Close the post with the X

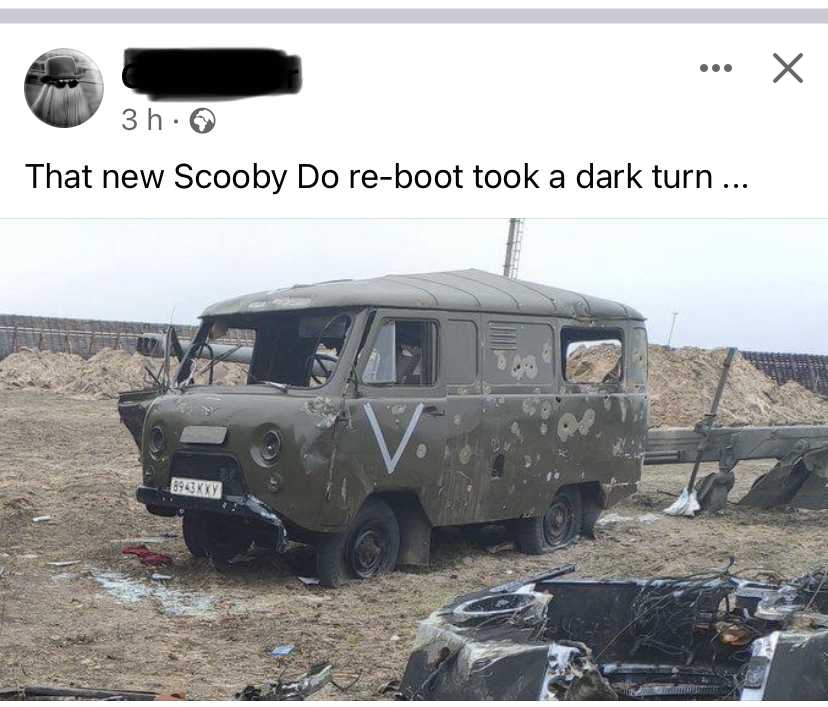coord(787,68)
